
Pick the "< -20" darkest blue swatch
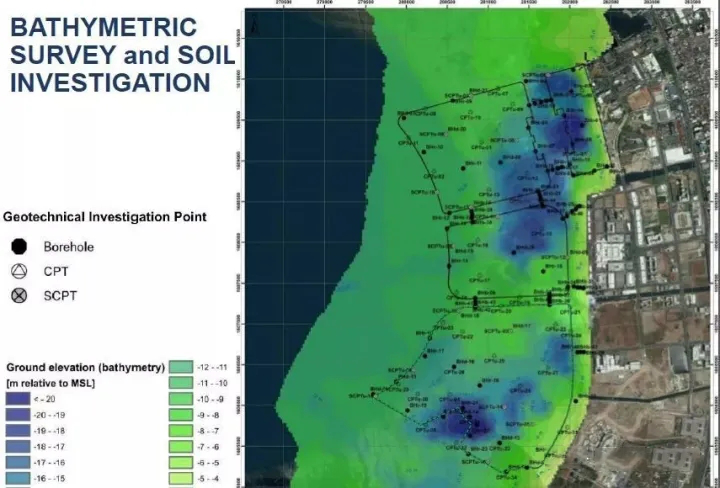19,397
